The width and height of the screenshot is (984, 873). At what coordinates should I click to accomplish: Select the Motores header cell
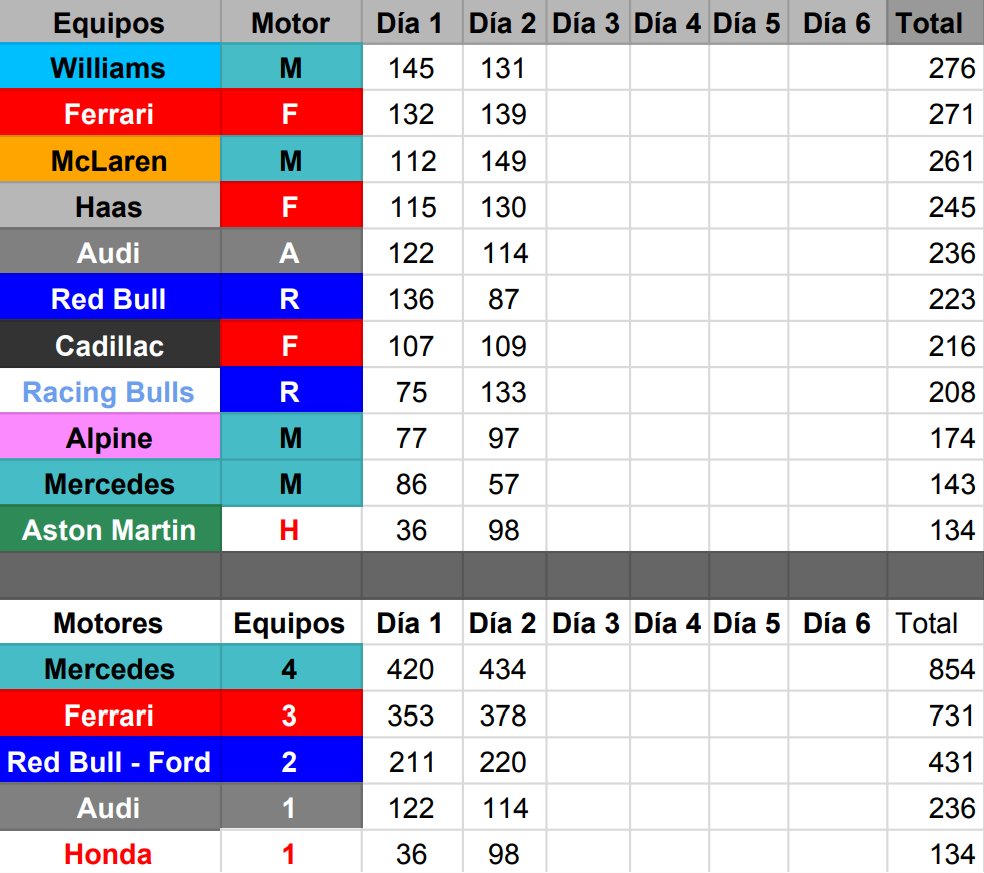click(x=110, y=623)
